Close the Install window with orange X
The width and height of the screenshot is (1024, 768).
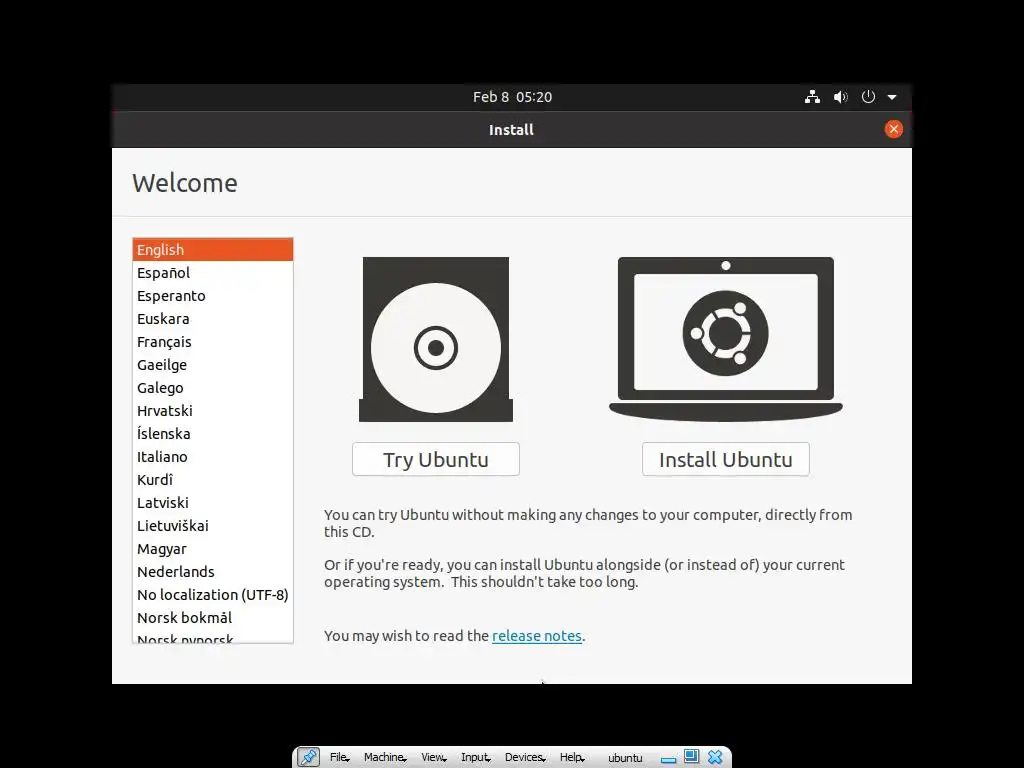(893, 129)
